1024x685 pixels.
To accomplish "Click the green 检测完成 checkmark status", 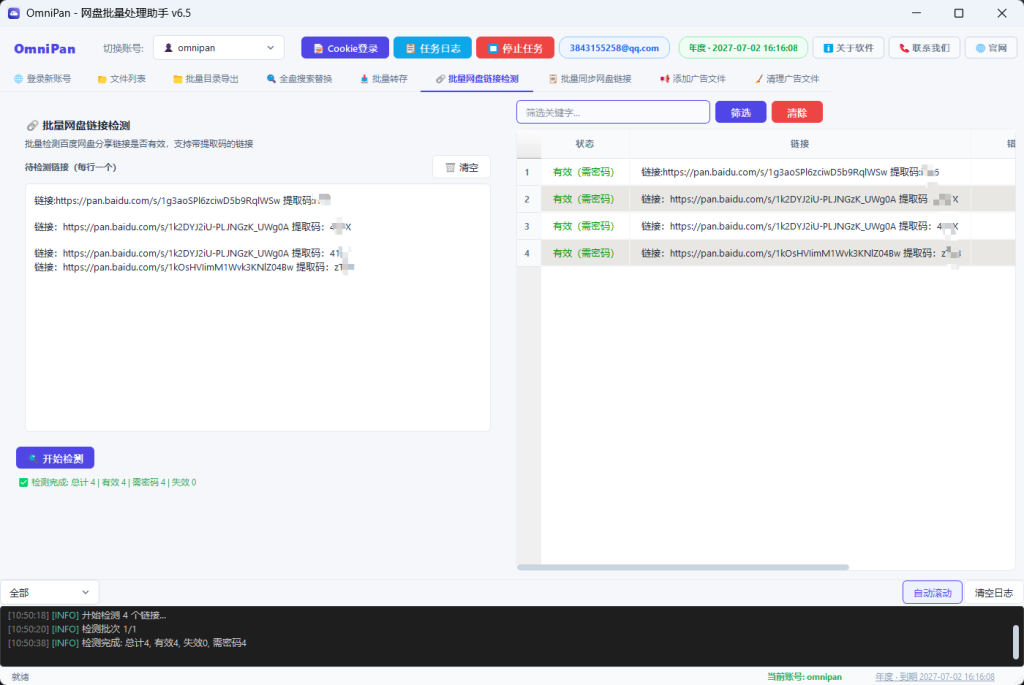I will pos(24,483).
